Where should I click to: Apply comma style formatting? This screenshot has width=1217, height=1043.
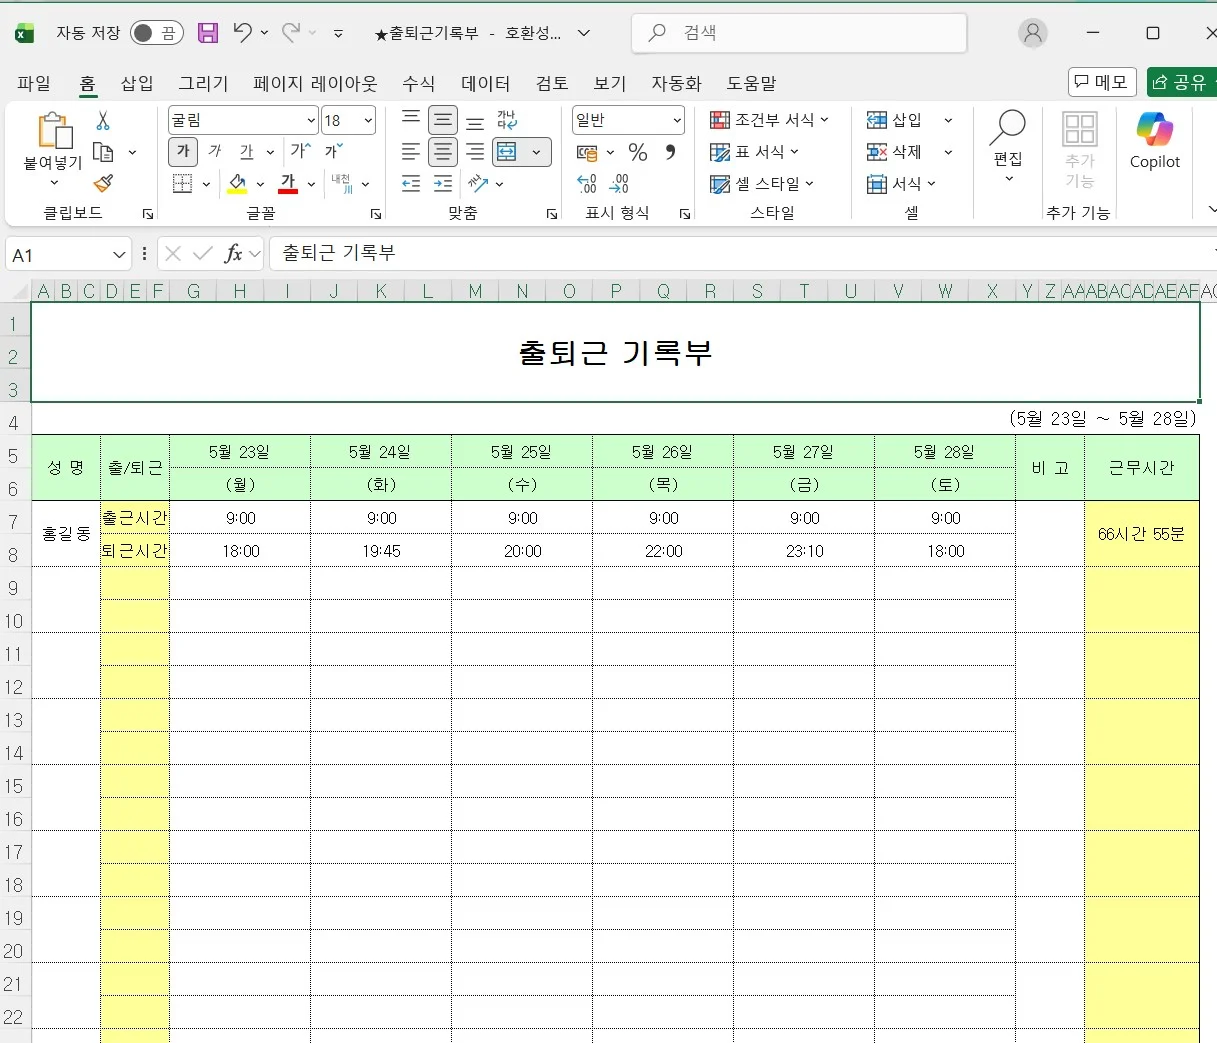coord(669,152)
